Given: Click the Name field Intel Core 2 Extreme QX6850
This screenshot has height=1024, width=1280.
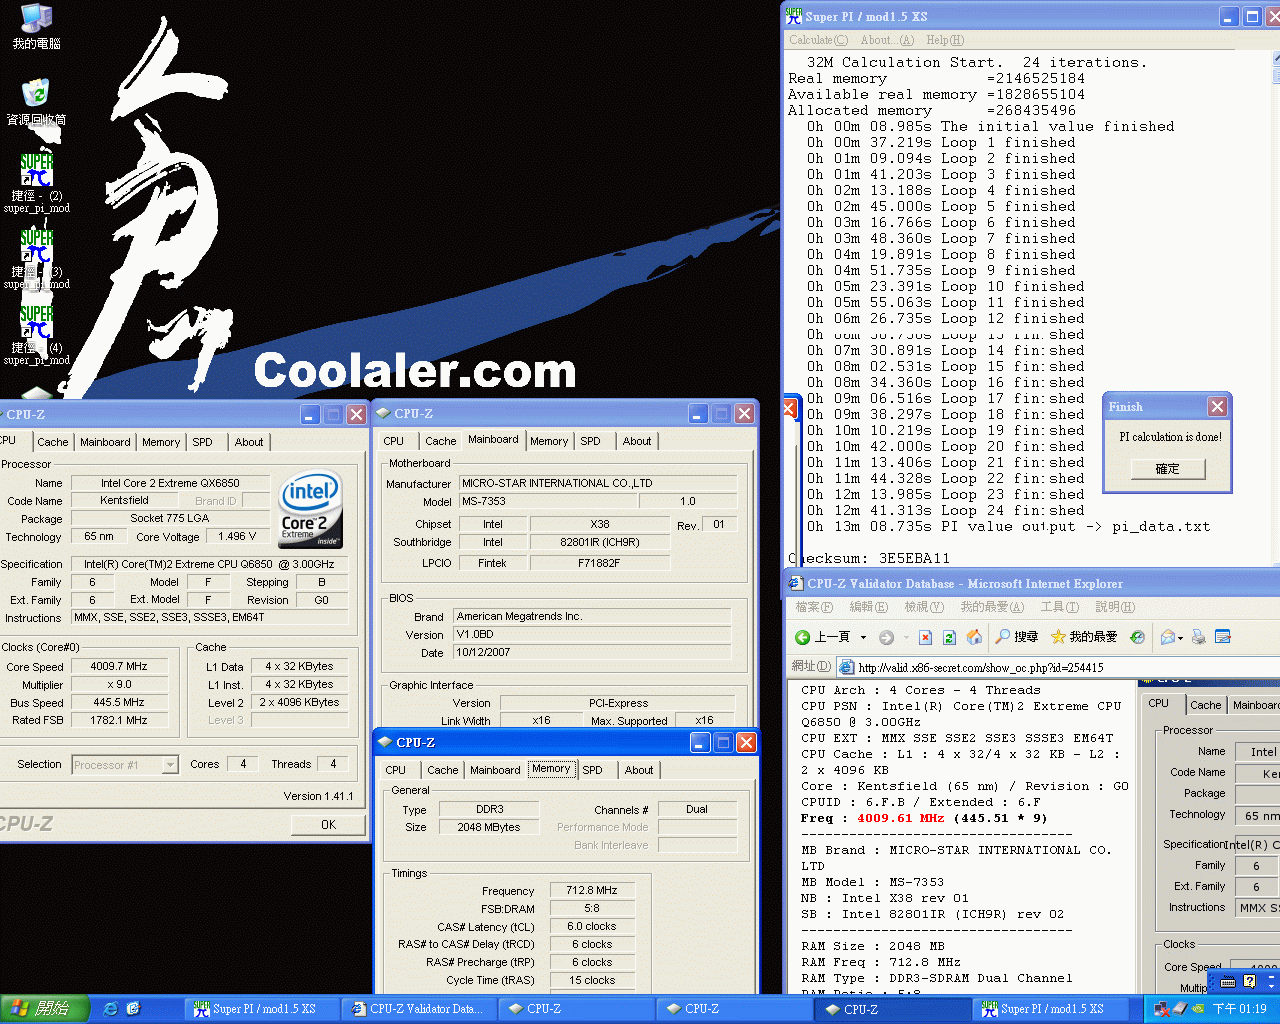Looking at the screenshot, I should point(170,483).
